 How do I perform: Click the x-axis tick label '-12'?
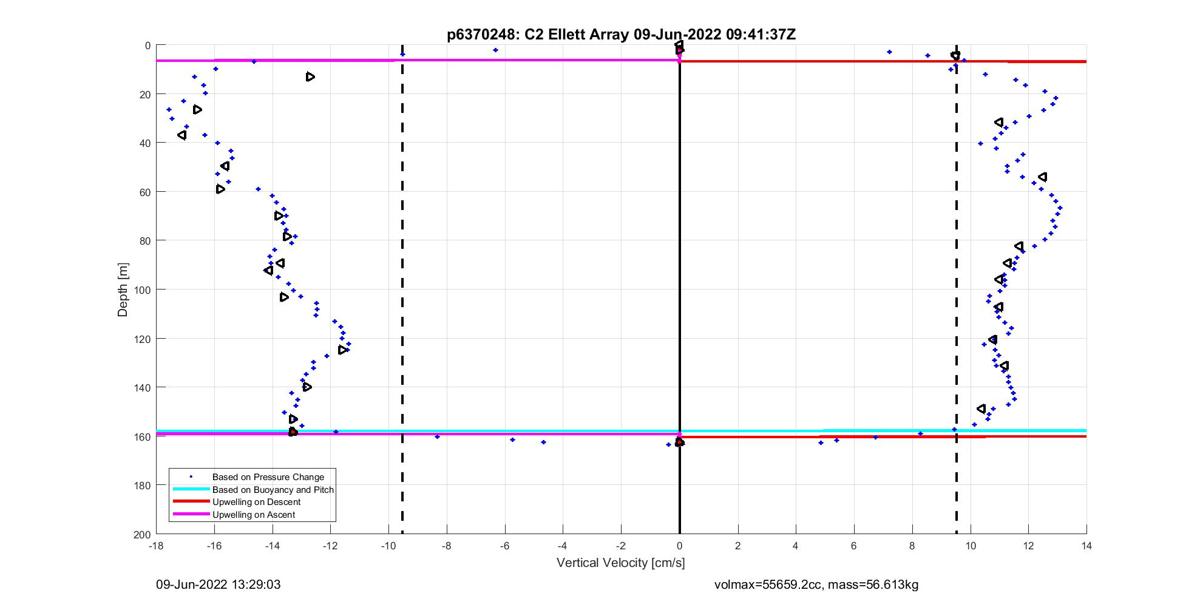point(330,547)
